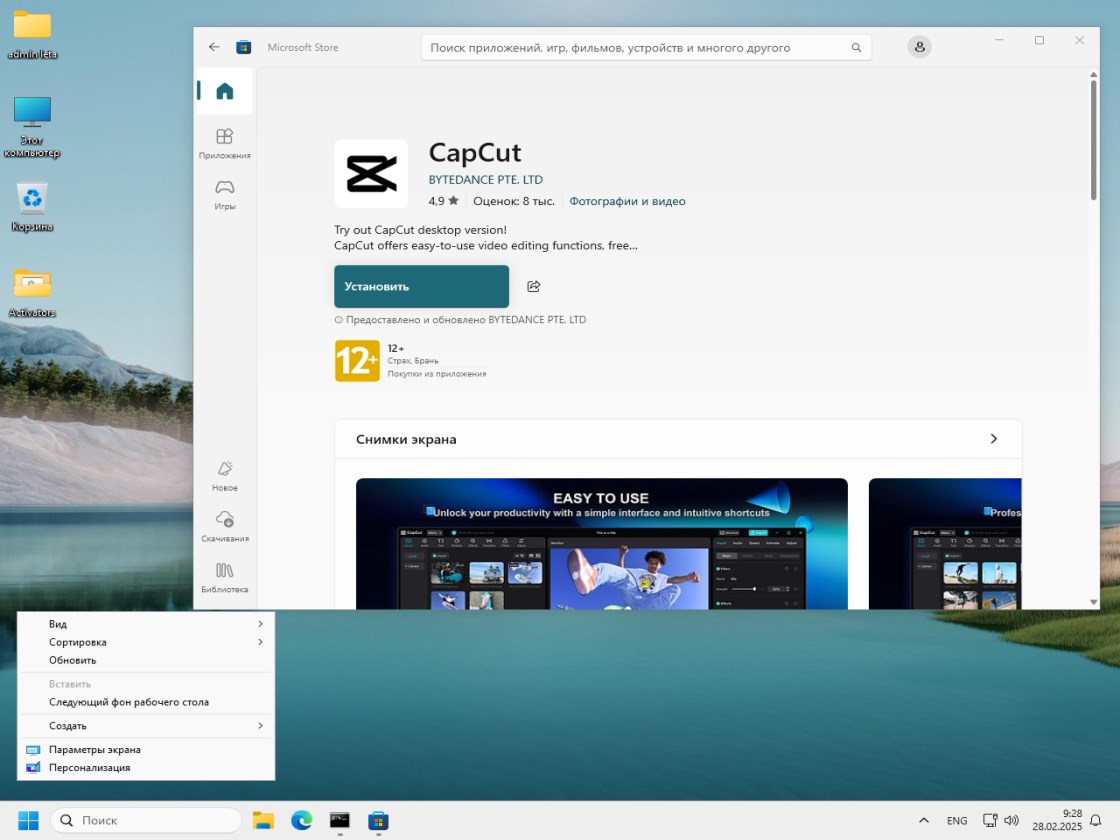Click the search magnifier icon in Store
Screen dimensions: 1120x840
point(856,48)
